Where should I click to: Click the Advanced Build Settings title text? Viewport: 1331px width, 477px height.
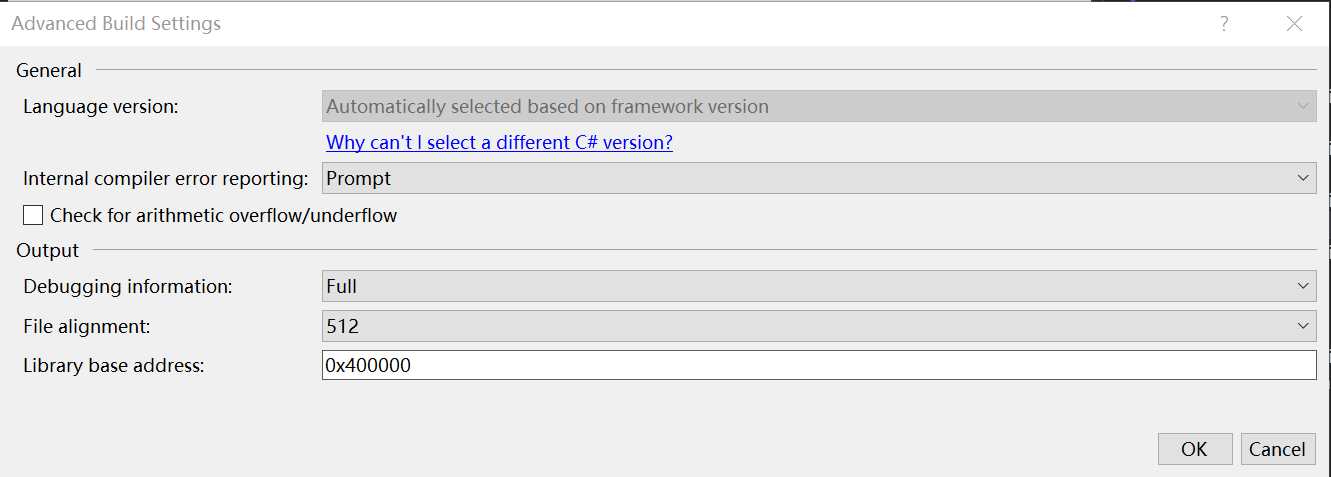(116, 23)
